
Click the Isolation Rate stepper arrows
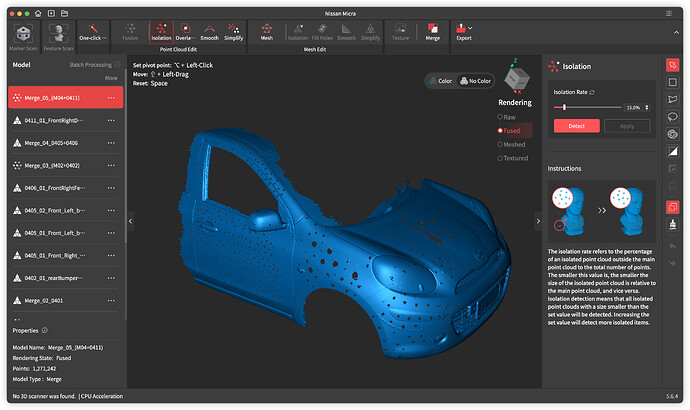click(x=647, y=107)
